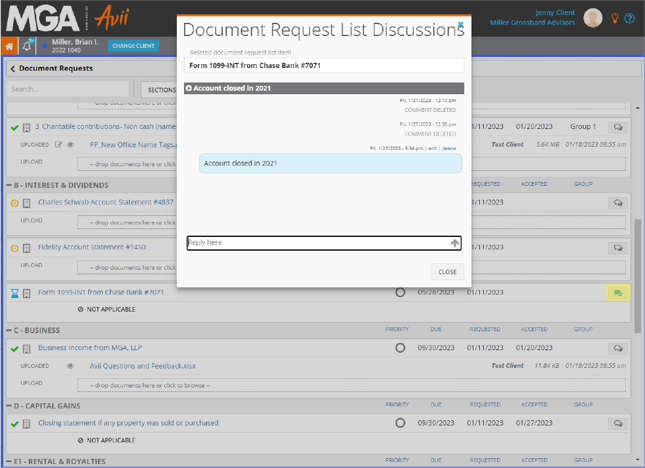This screenshot has width=645, height=468.
Task: Open document icon for Fidelity Account Statement
Action: [x=26, y=248]
